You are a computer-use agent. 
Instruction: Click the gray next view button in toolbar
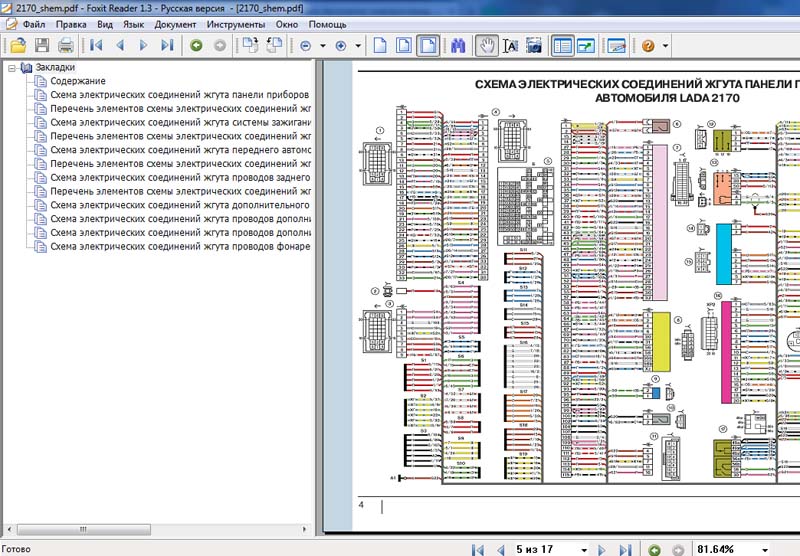(x=220, y=46)
